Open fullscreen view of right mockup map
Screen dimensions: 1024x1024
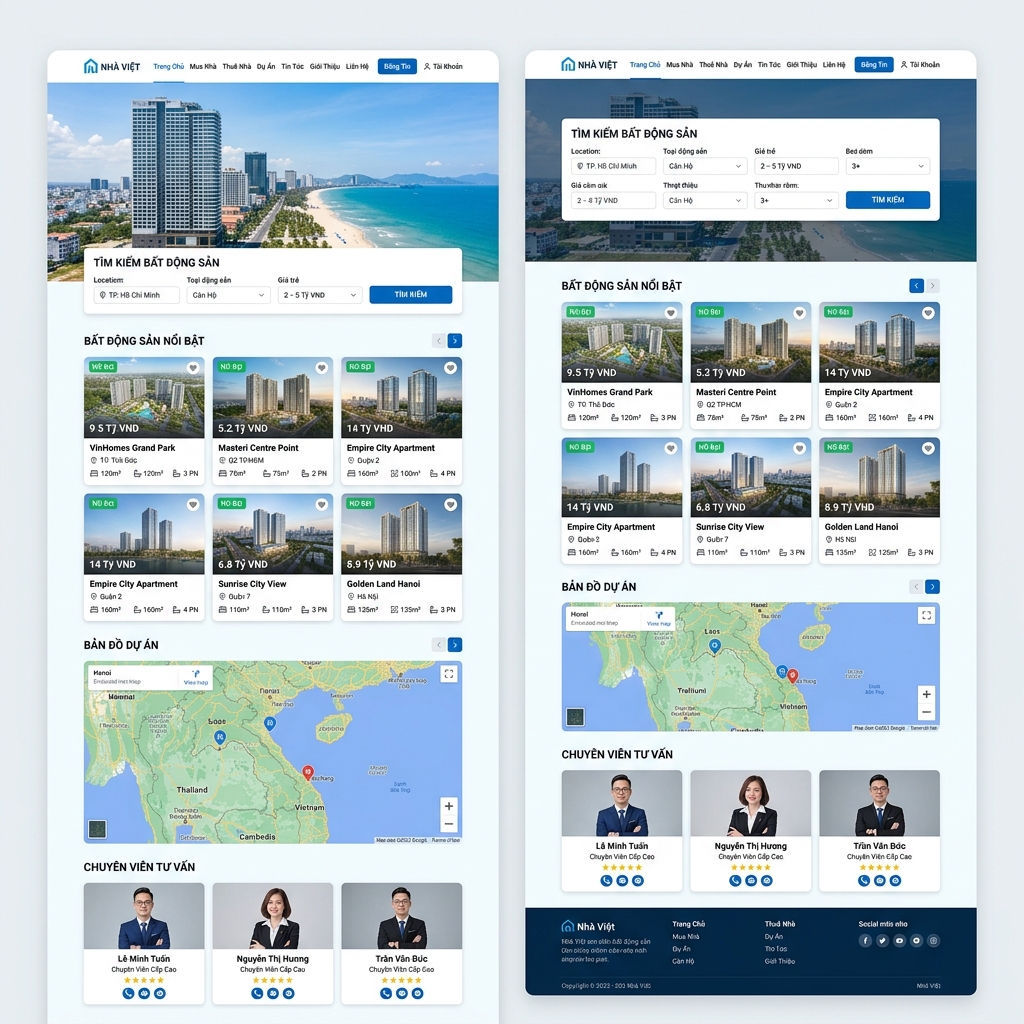pyautogui.click(x=926, y=615)
